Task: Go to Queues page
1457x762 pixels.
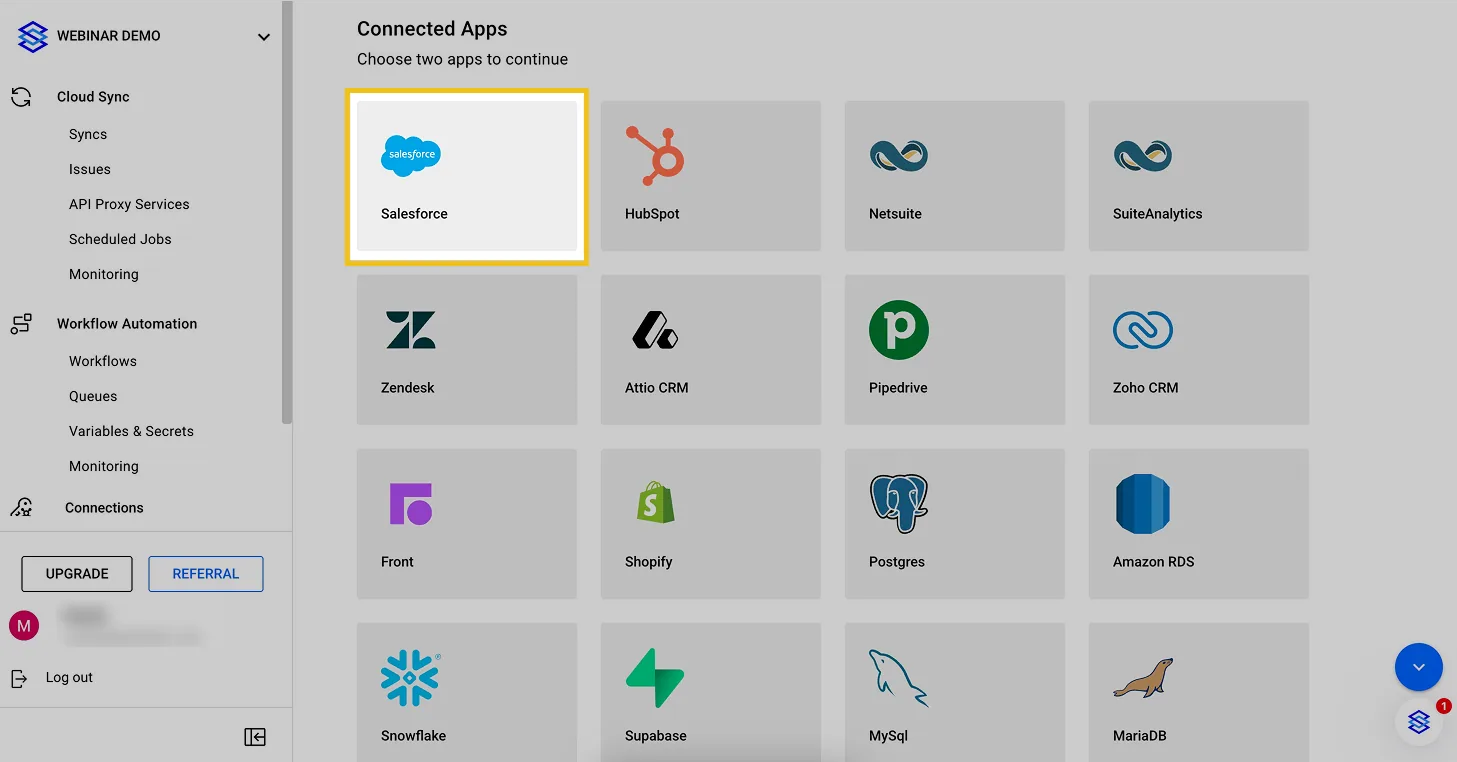Action: tap(93, 396)
